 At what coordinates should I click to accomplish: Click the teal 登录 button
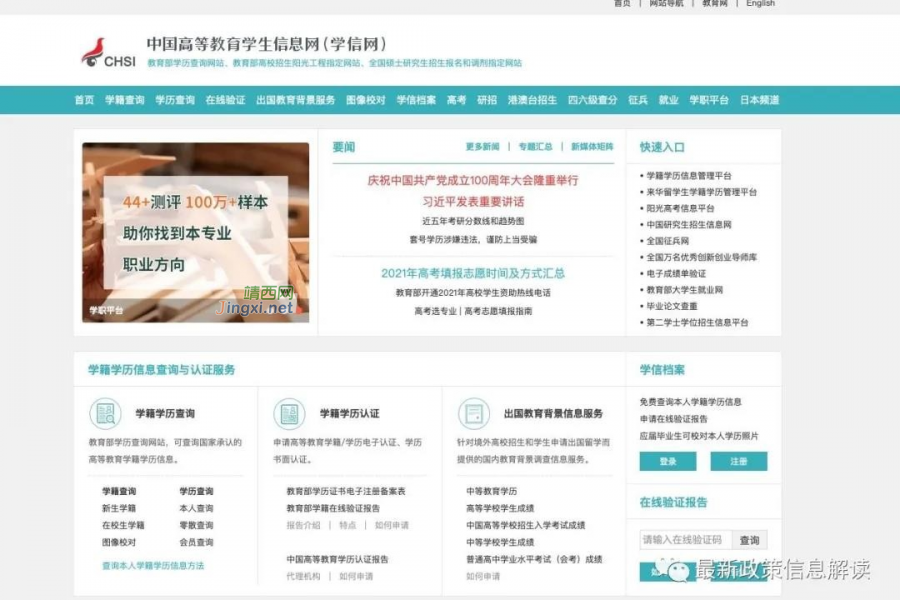click(x=667, y=461)
